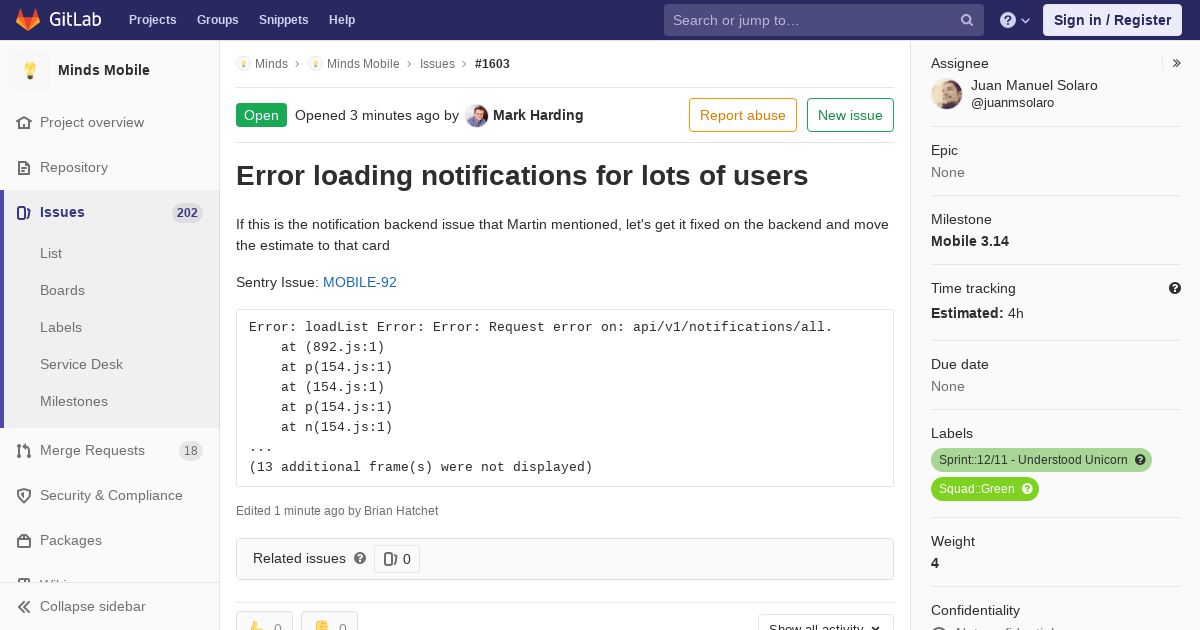The image size is (1200, 630).
Task: Click the GitLab fox logo
Action: [x=28, y=20]
